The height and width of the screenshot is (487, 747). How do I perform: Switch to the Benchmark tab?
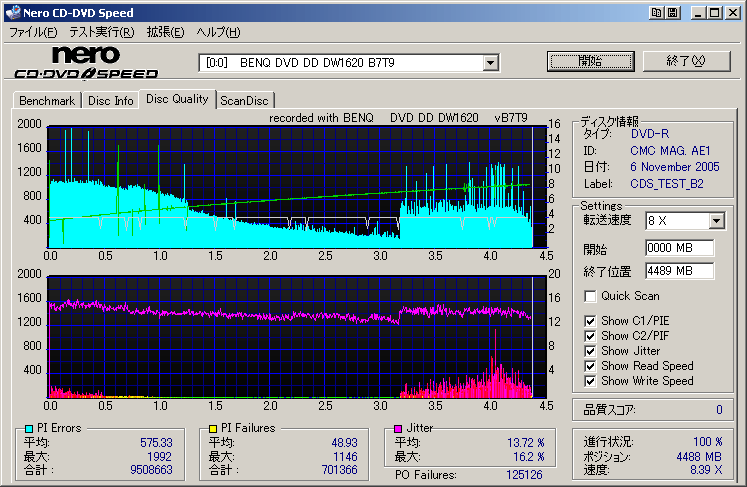click(x=47, y=101)
